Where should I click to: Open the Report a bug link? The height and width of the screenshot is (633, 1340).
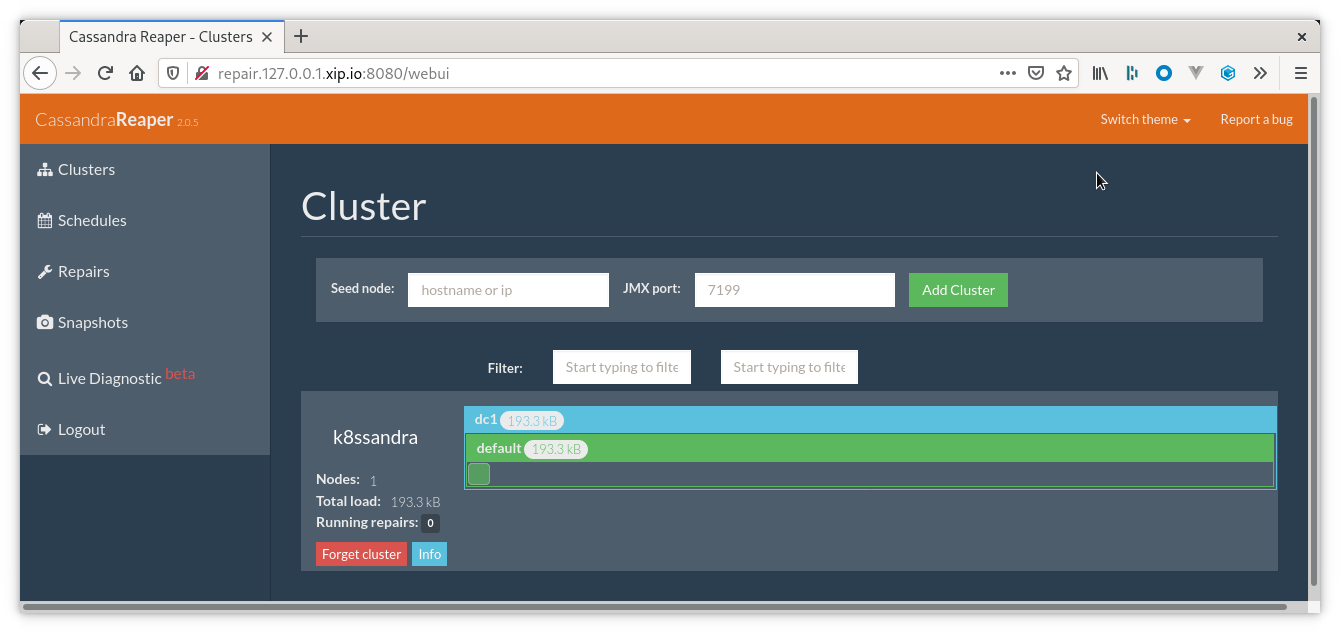pyautogui.click(x=1256, y=119)
